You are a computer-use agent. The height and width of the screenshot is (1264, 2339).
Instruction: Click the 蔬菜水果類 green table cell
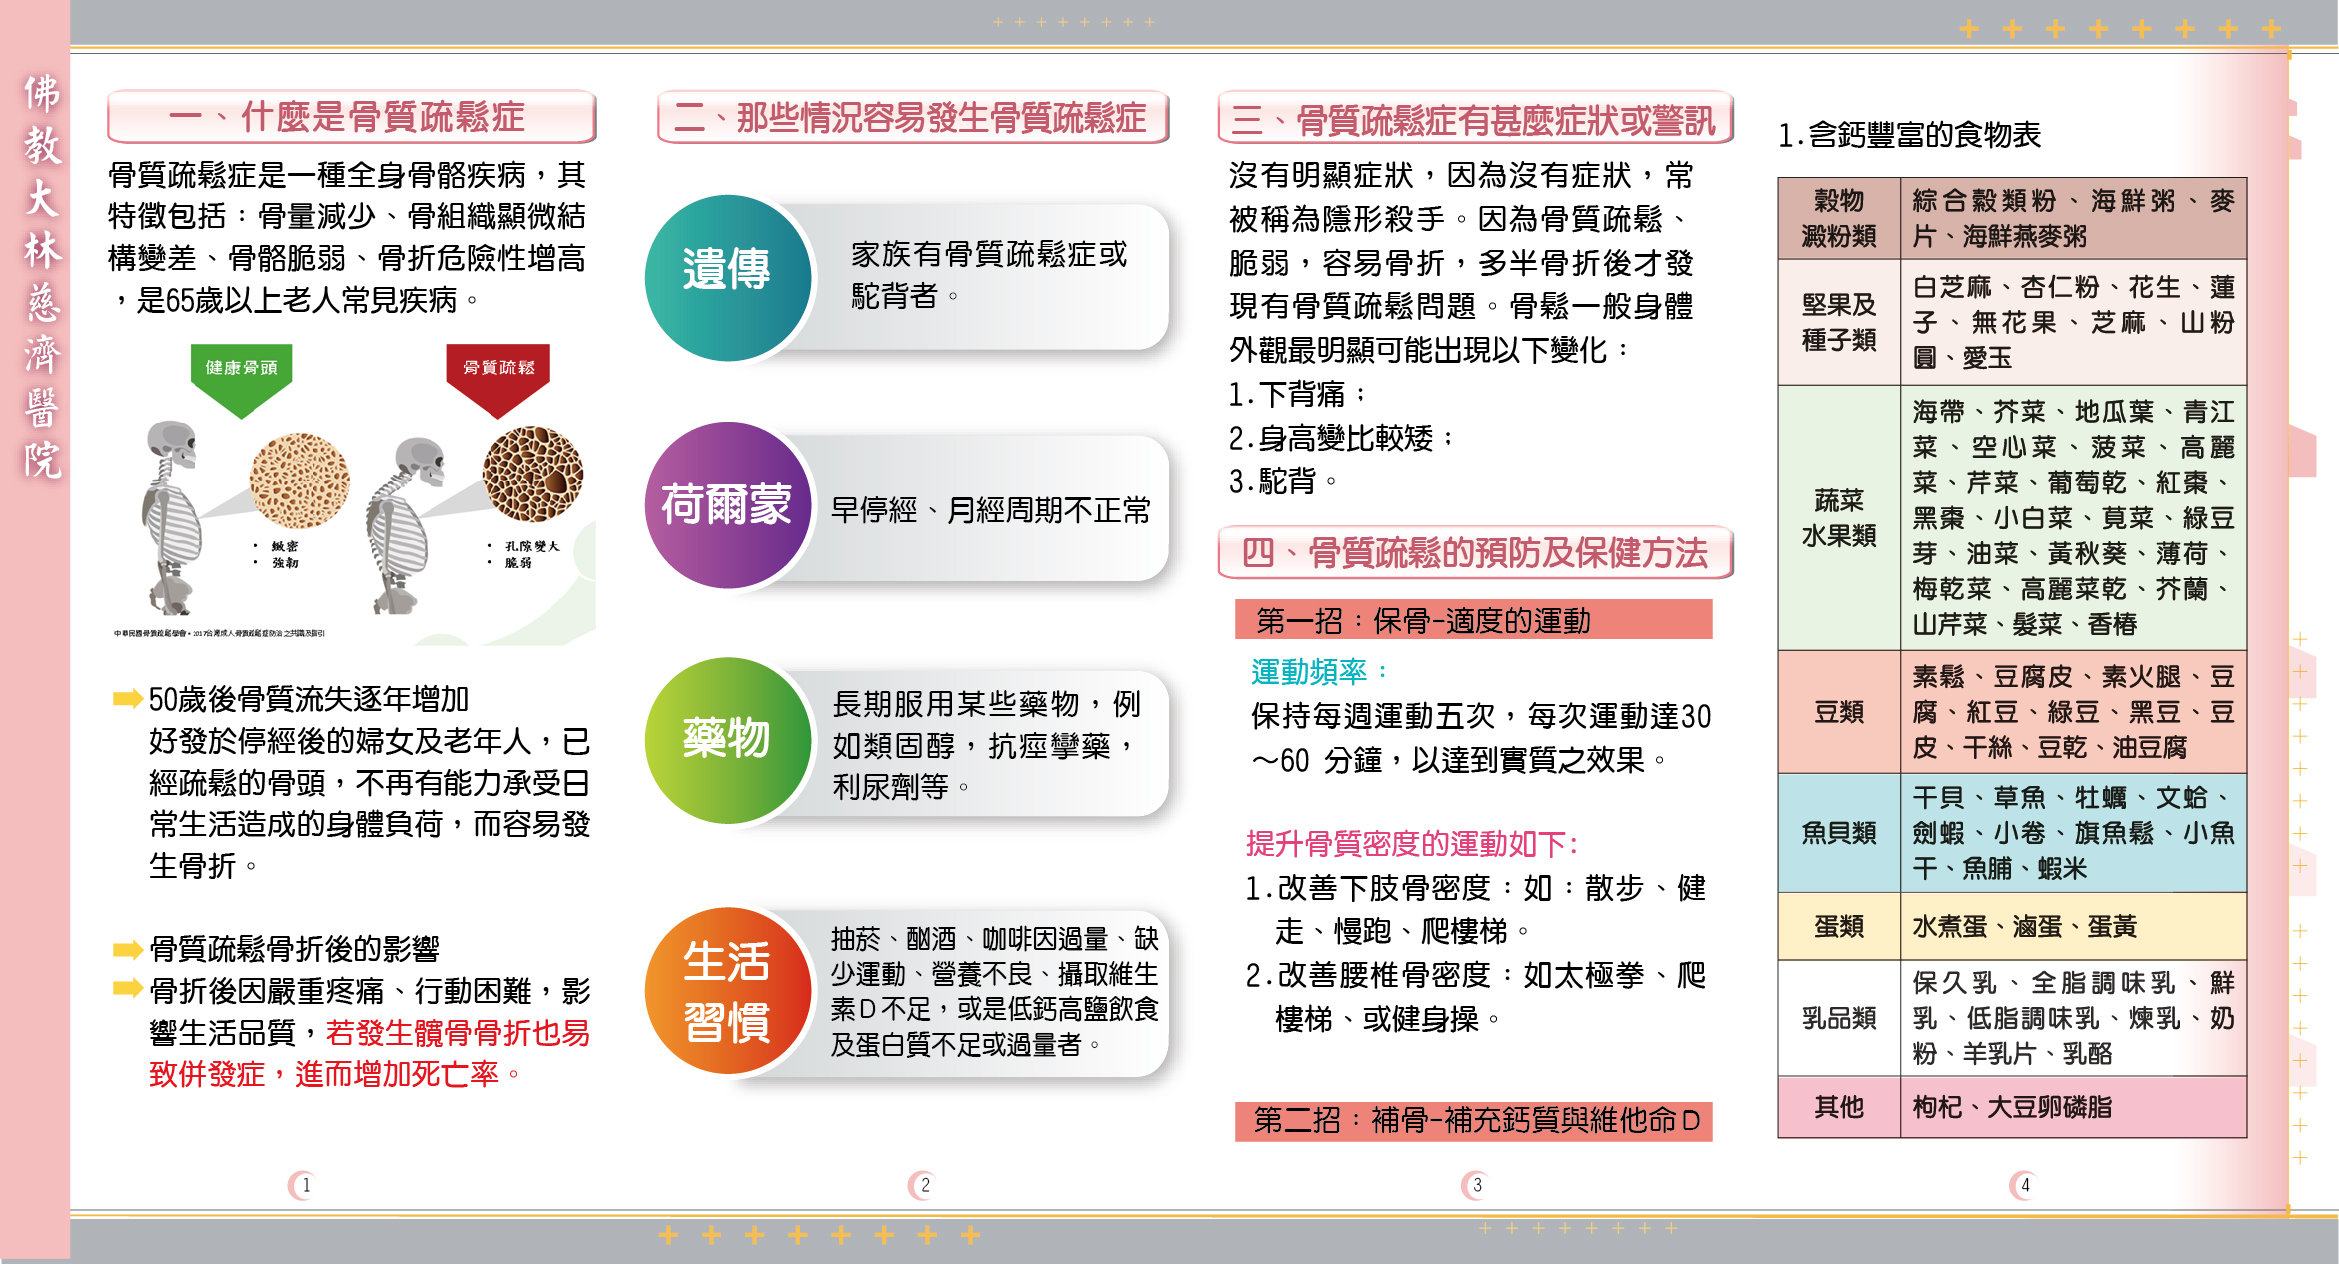tap(1838, 518)
